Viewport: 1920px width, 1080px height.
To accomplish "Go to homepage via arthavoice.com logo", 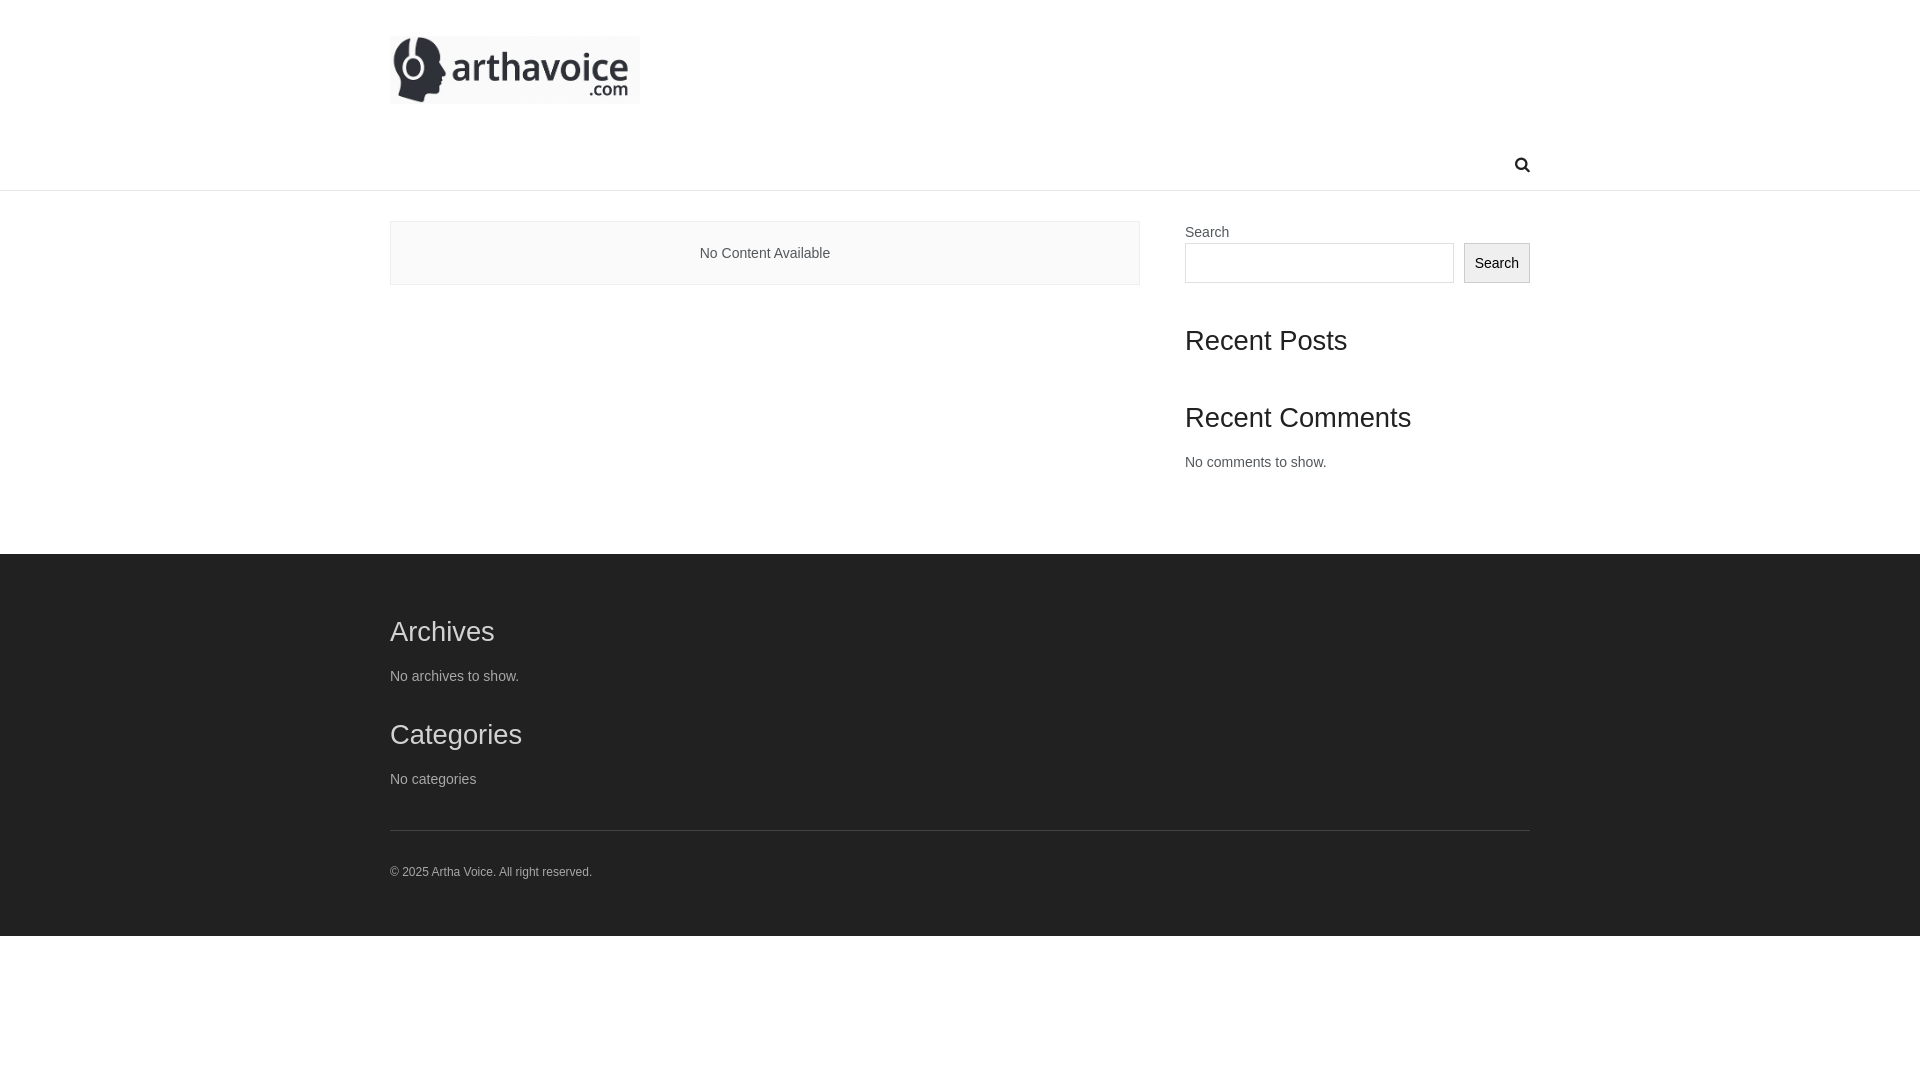I will click(x=515, y=70).
